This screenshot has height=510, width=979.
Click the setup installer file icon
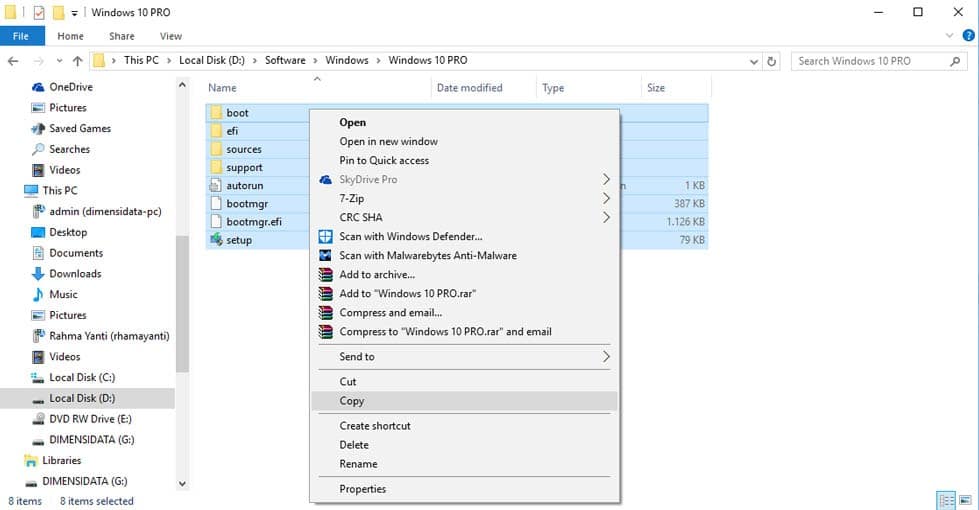point(216,240)
